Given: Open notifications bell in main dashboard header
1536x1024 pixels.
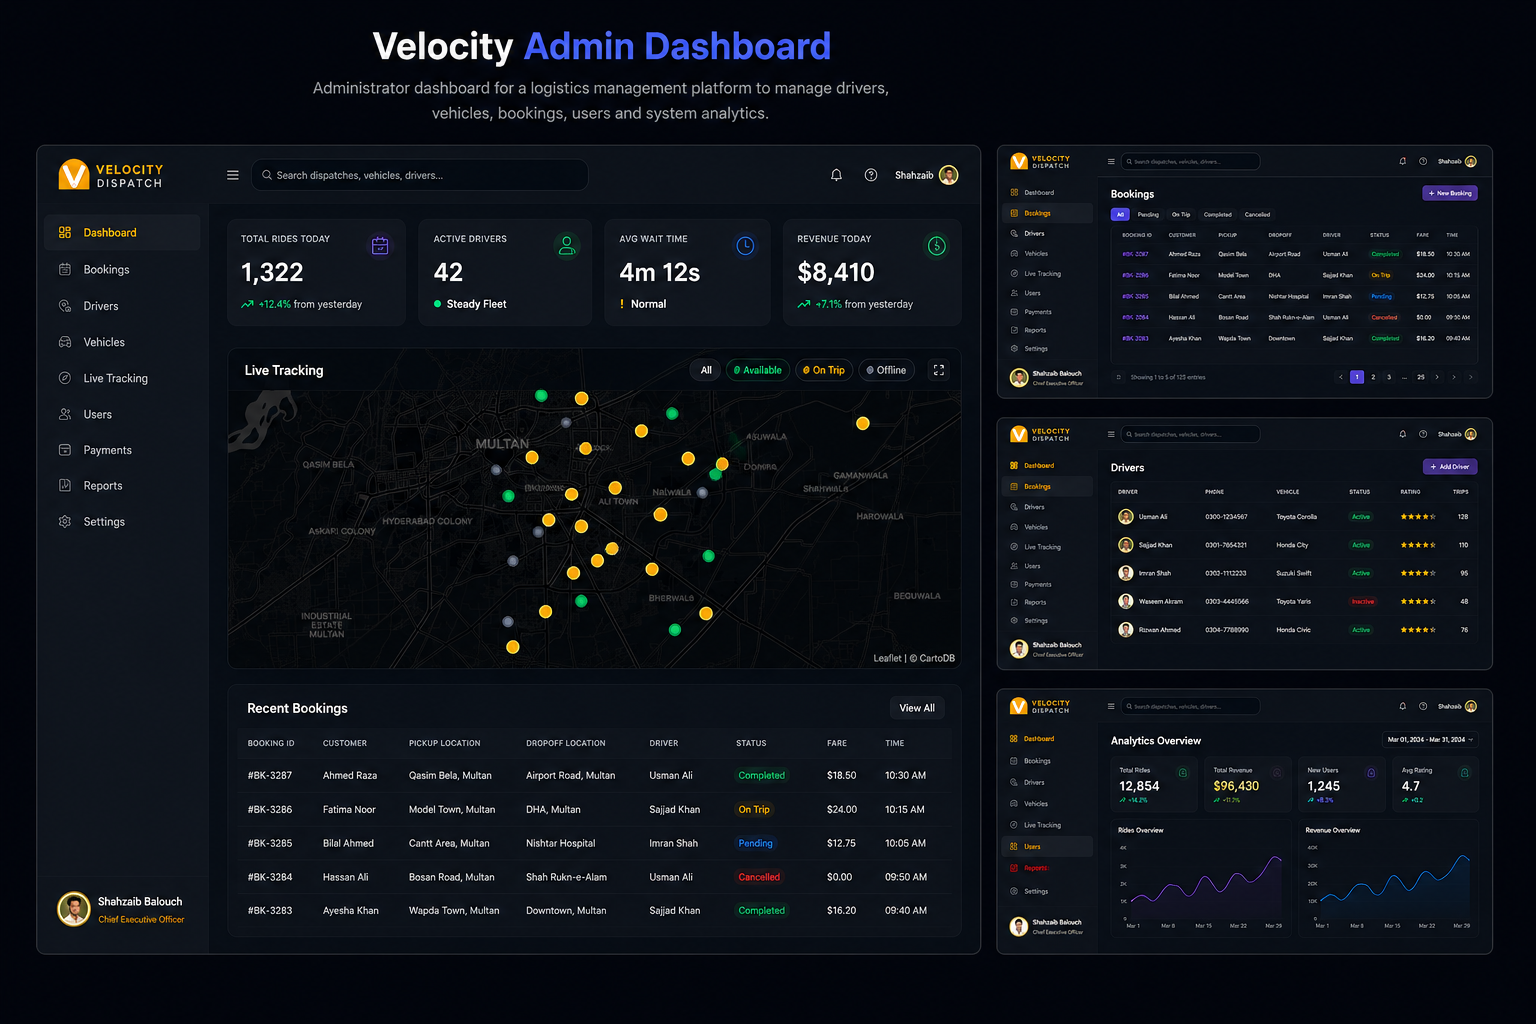Looking at the screenshot, I should pyautogui.click(x=836, y=175).
